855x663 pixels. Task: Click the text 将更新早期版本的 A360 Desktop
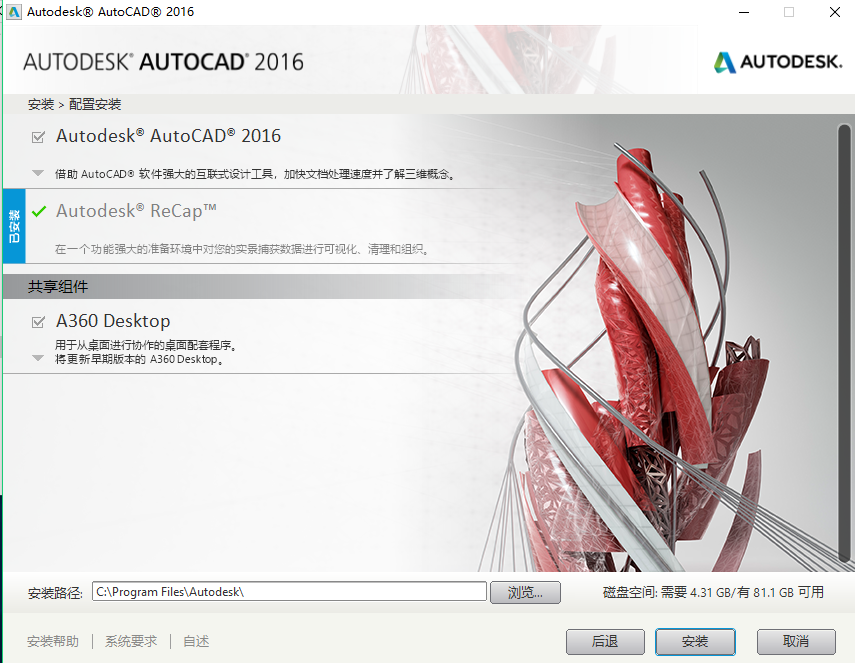point(139,359)
